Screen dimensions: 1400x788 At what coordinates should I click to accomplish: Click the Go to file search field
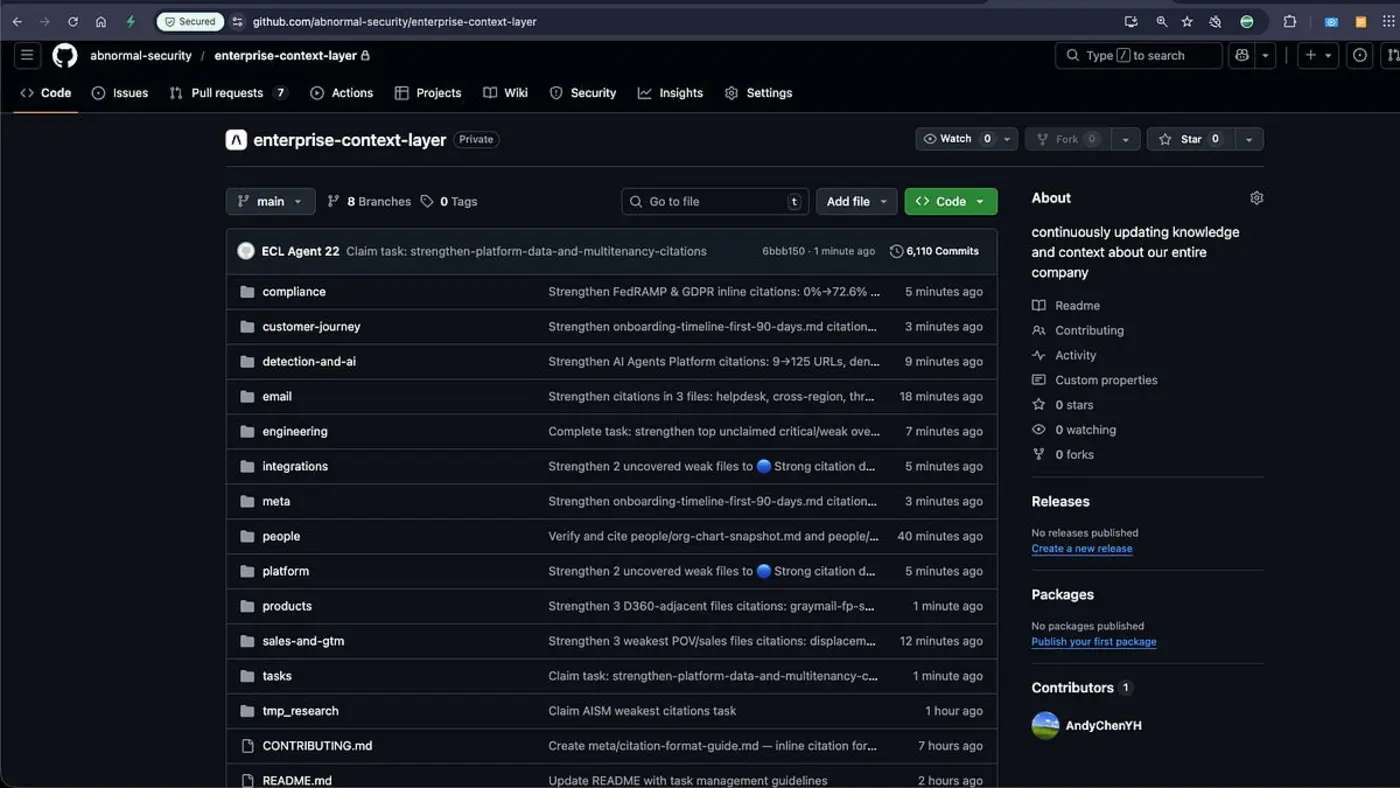coord(714,201)
